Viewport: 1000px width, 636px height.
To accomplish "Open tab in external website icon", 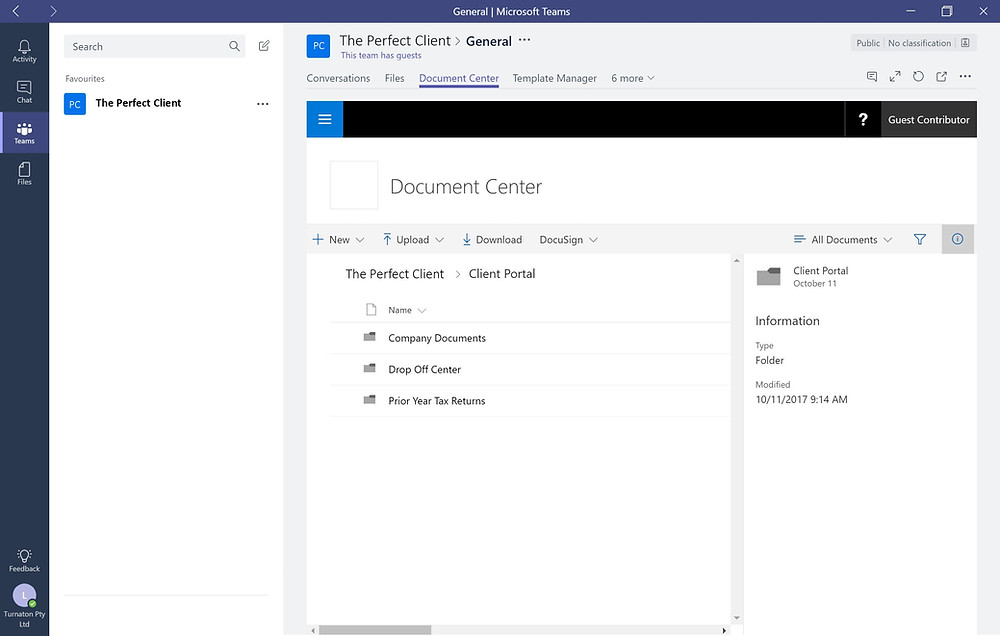I will [941, 77].
